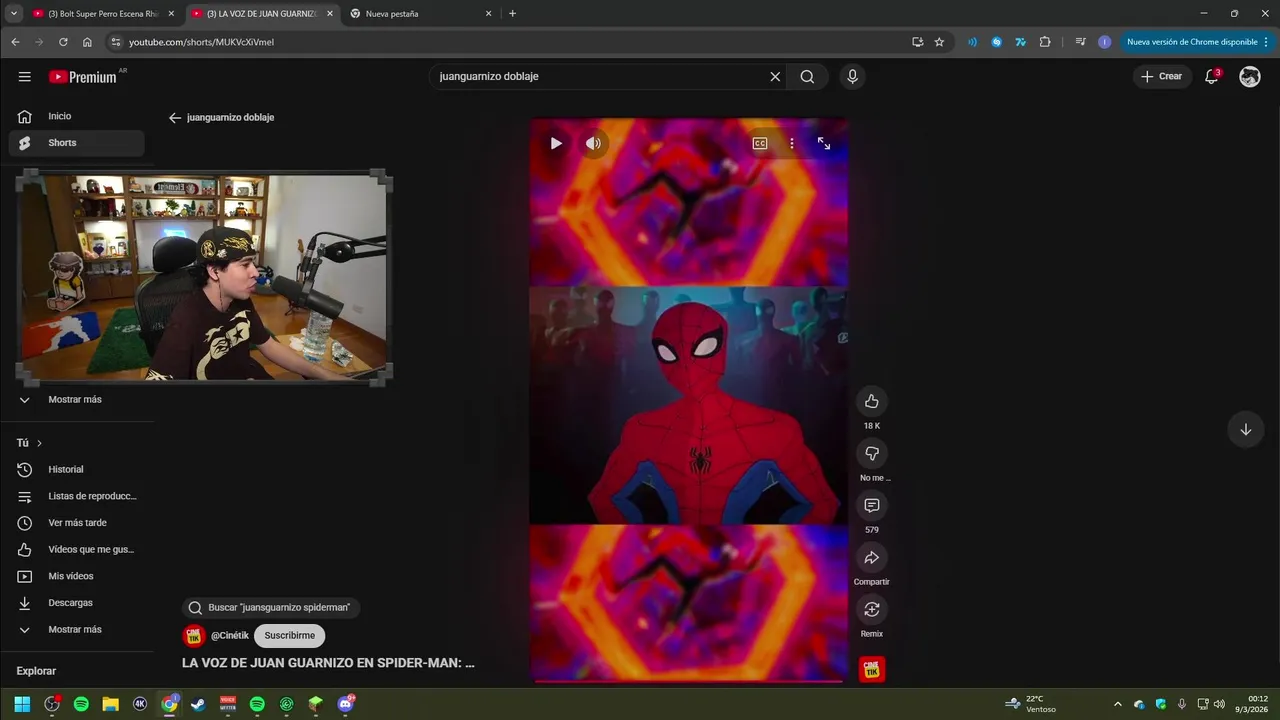Expand the Tú section chevron

[39, 443]
